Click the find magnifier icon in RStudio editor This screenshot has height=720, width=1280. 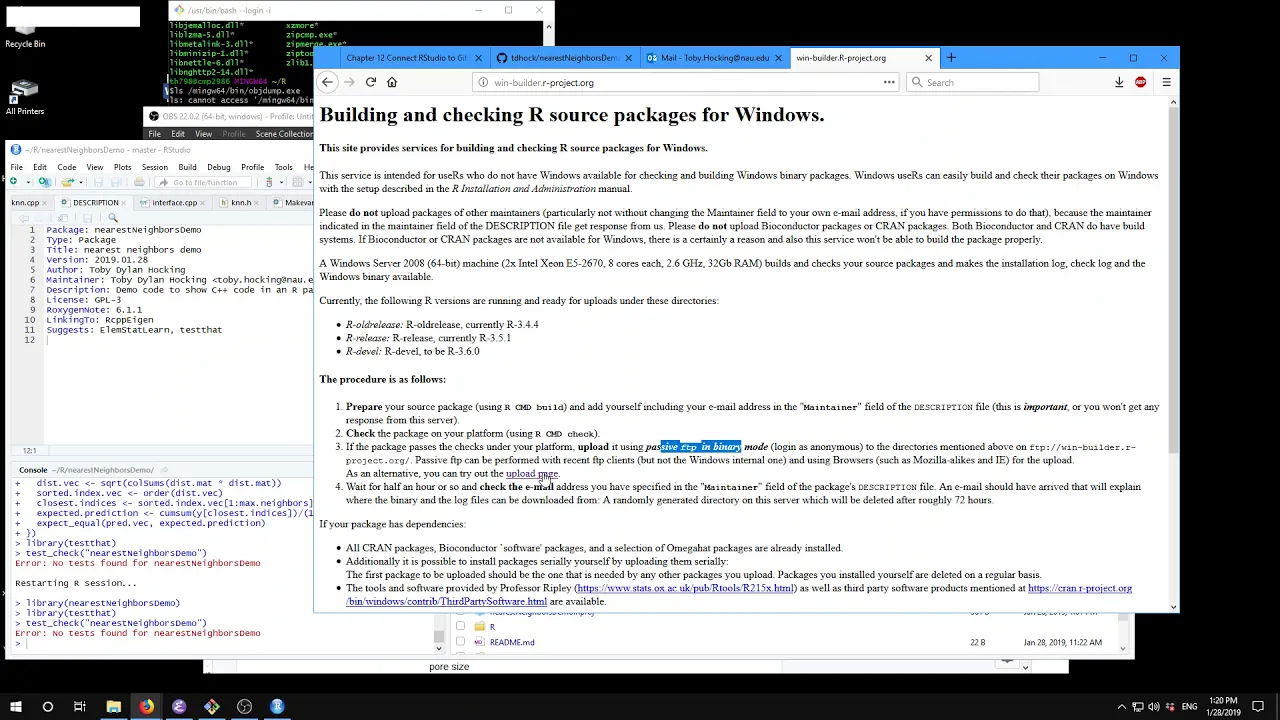point(113,218)
